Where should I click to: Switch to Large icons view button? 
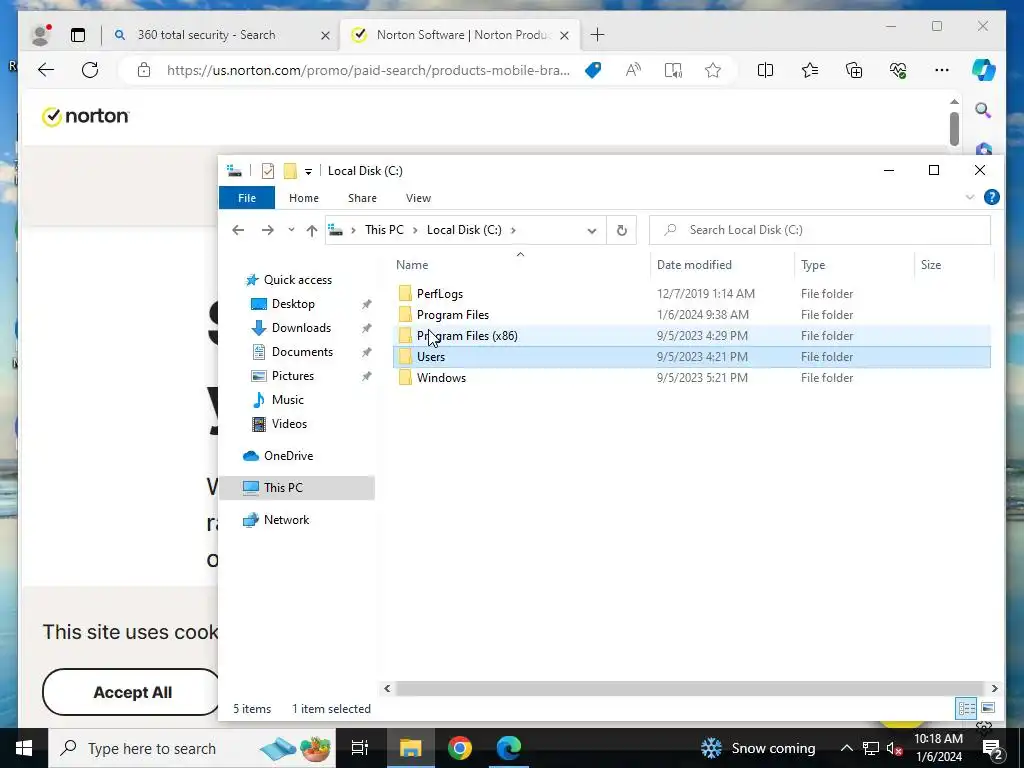point(987,708)
